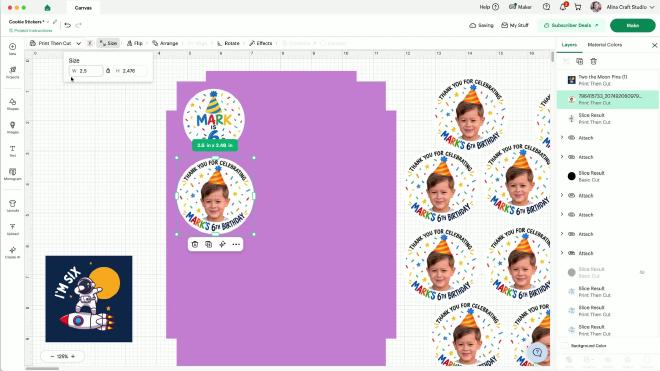Expand the Attach group just above black Slice Result
660x371 pixels.
pos(562,157)
